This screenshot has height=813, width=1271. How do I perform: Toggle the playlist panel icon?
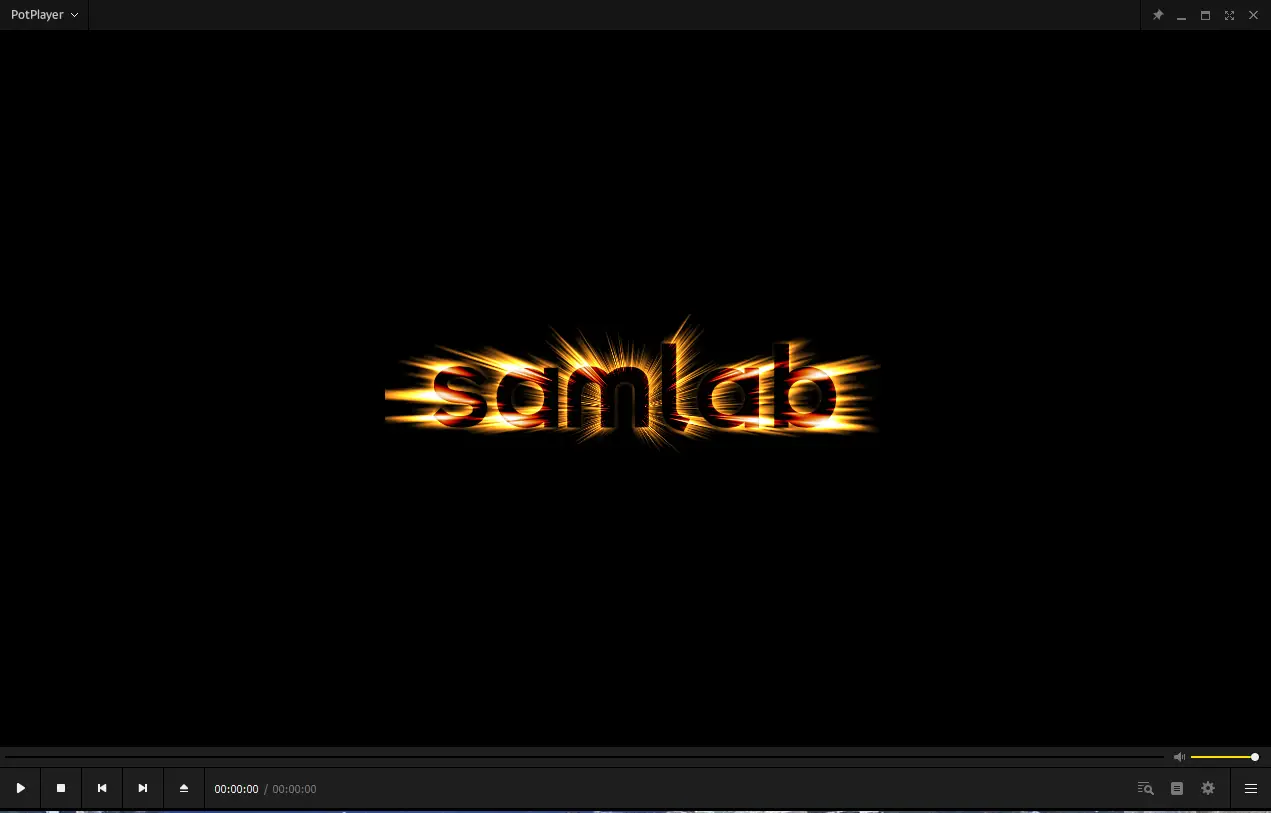pyautogui.click(x=1177, y=788)
